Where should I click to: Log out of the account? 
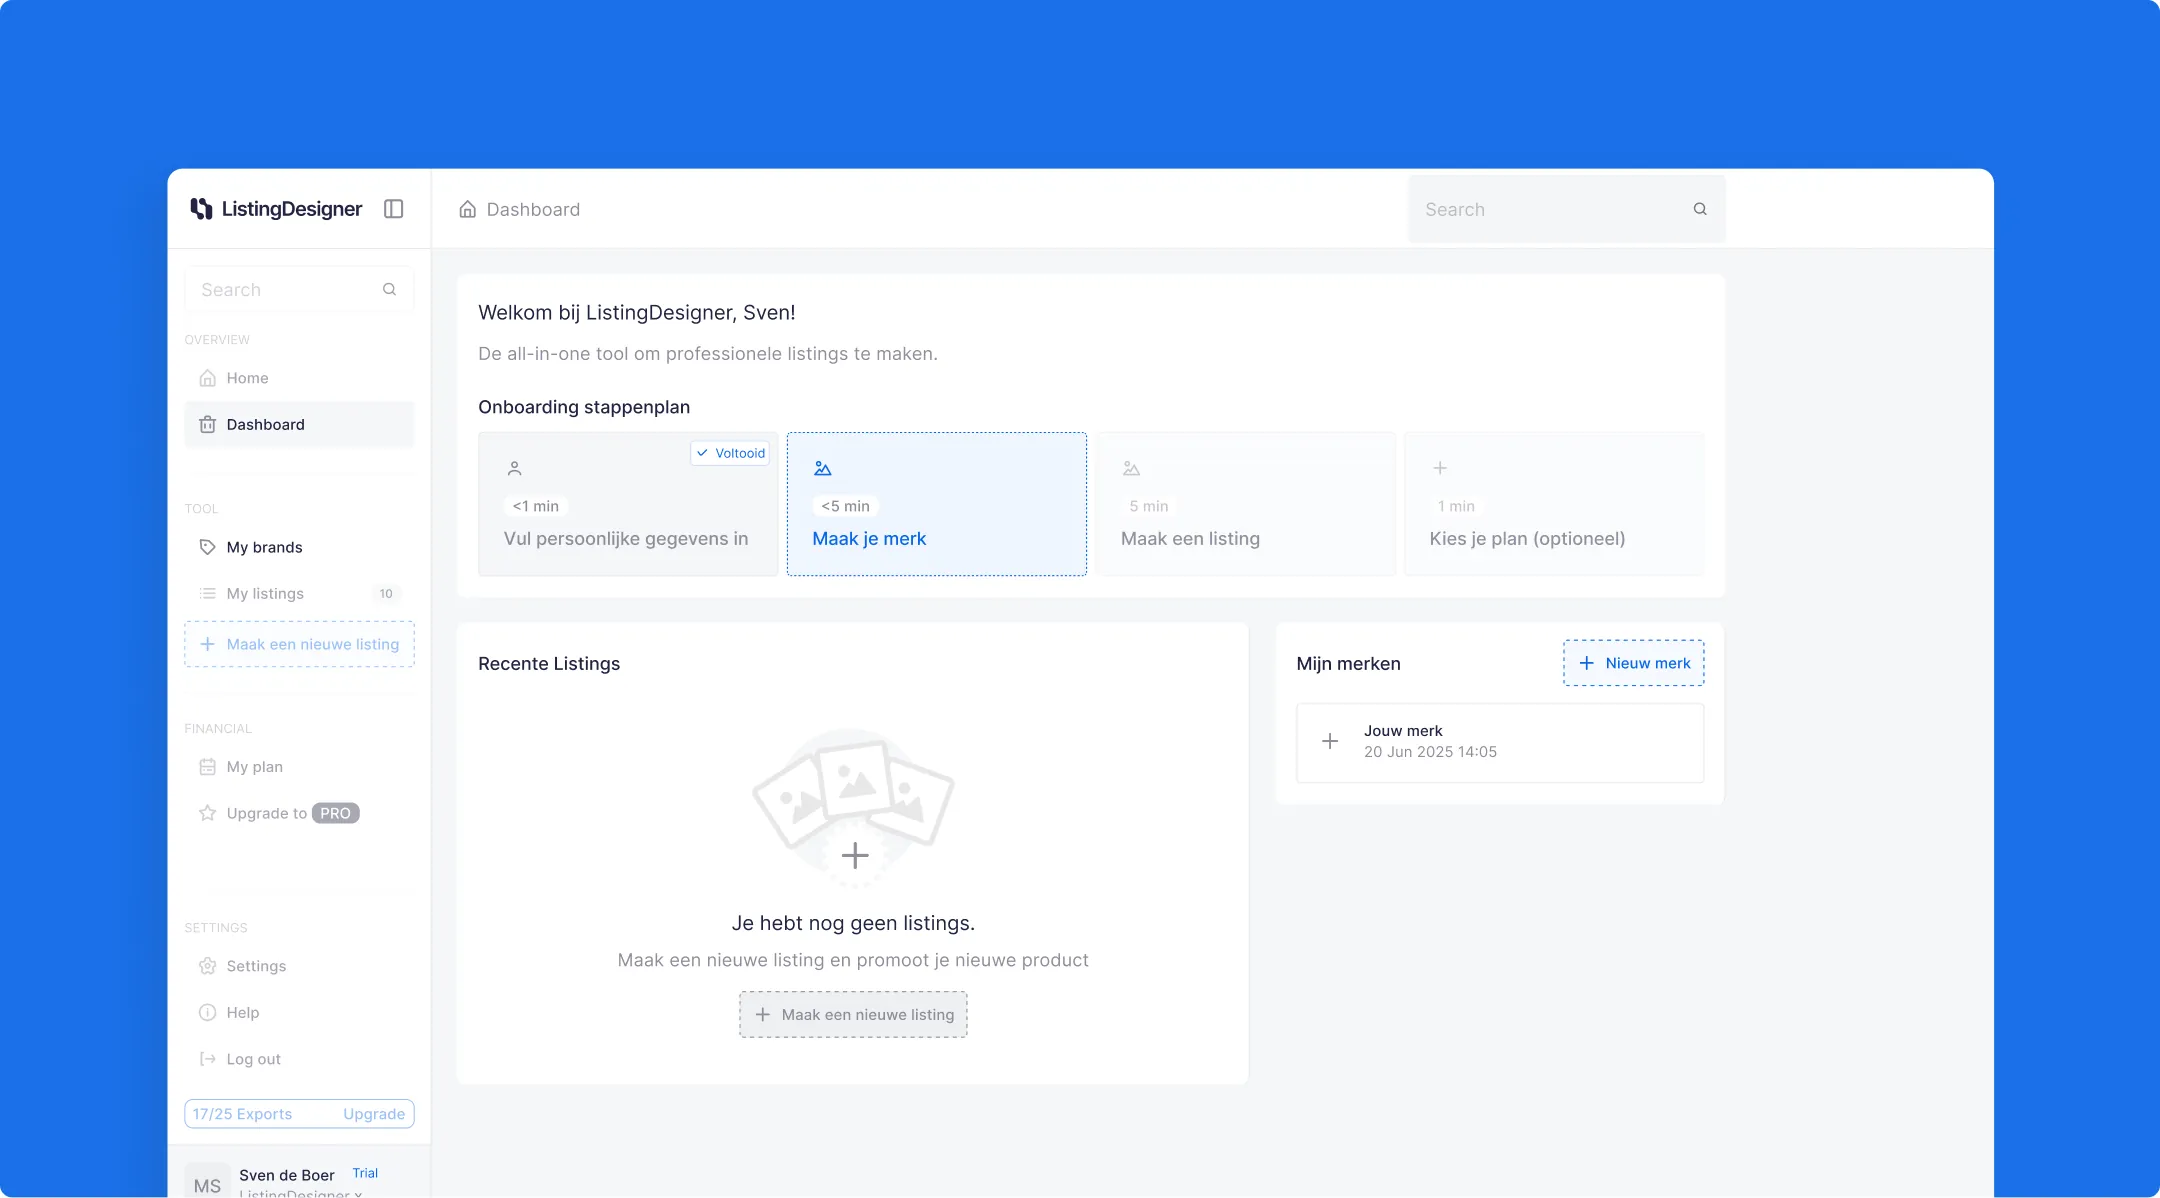pos(299,1059)
